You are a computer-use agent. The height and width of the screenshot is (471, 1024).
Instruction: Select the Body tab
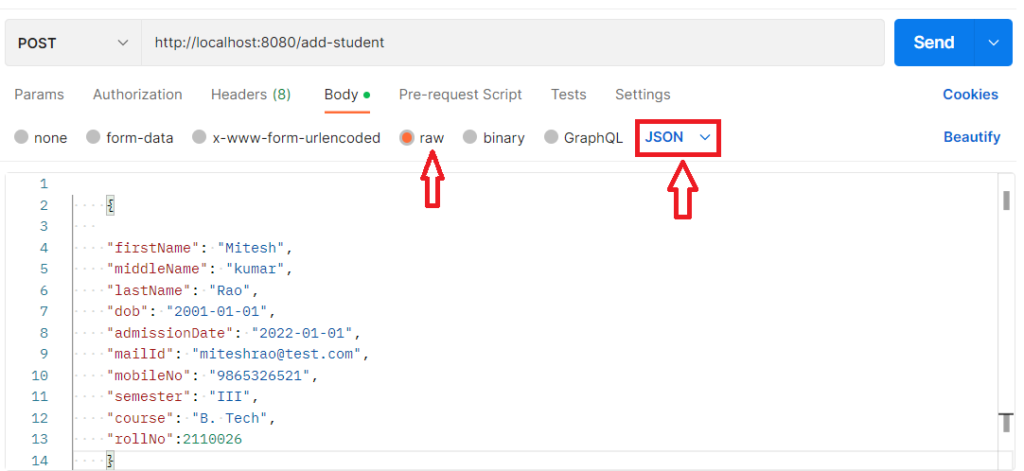pos(347,95)
